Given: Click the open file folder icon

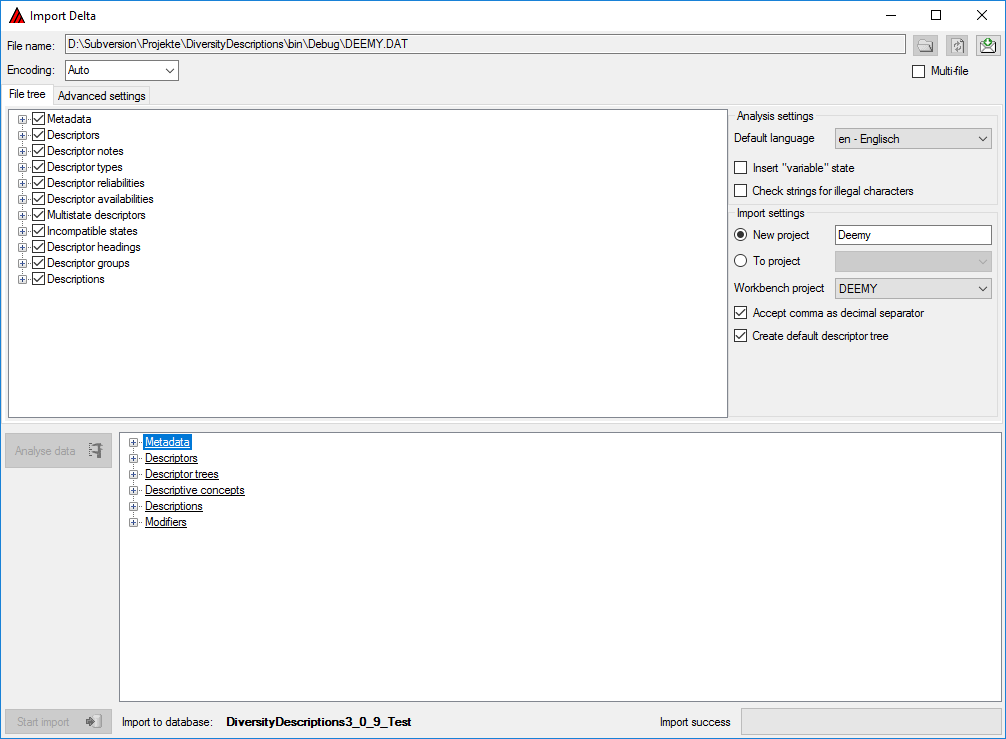Looking at the screenshot, I should click(925, 45).
